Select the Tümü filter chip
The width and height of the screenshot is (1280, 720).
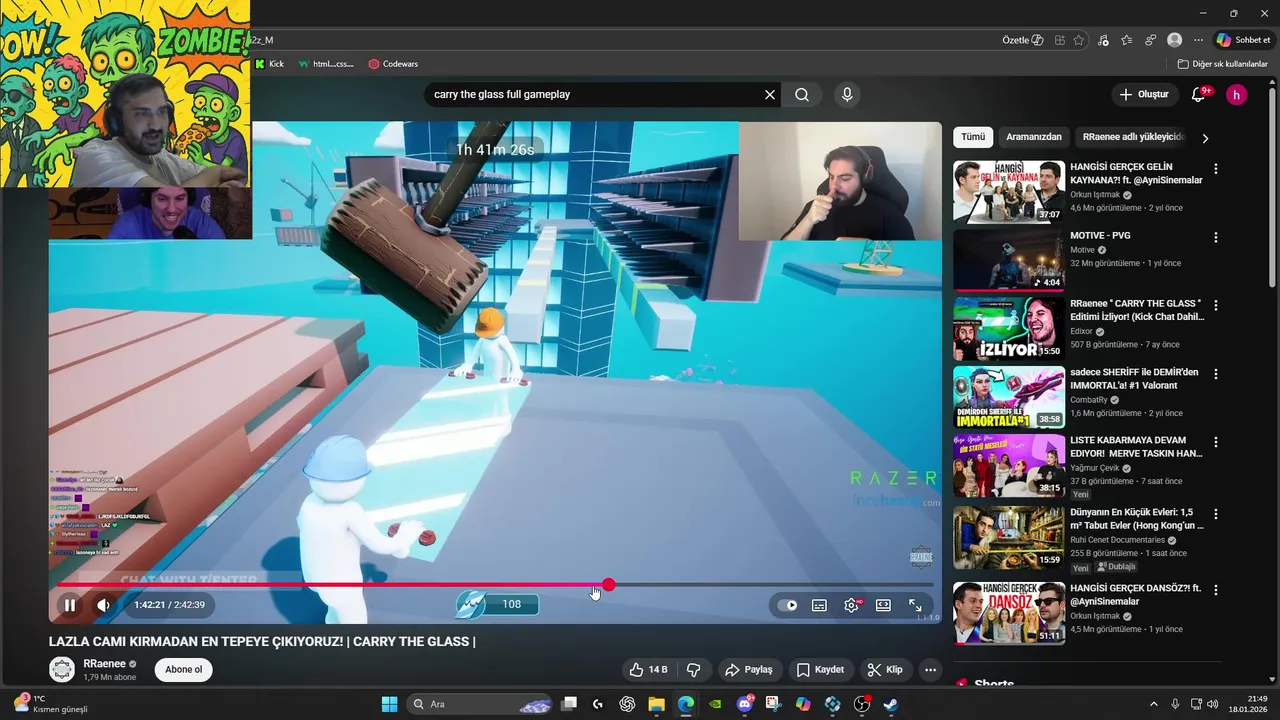click(973, 137)
